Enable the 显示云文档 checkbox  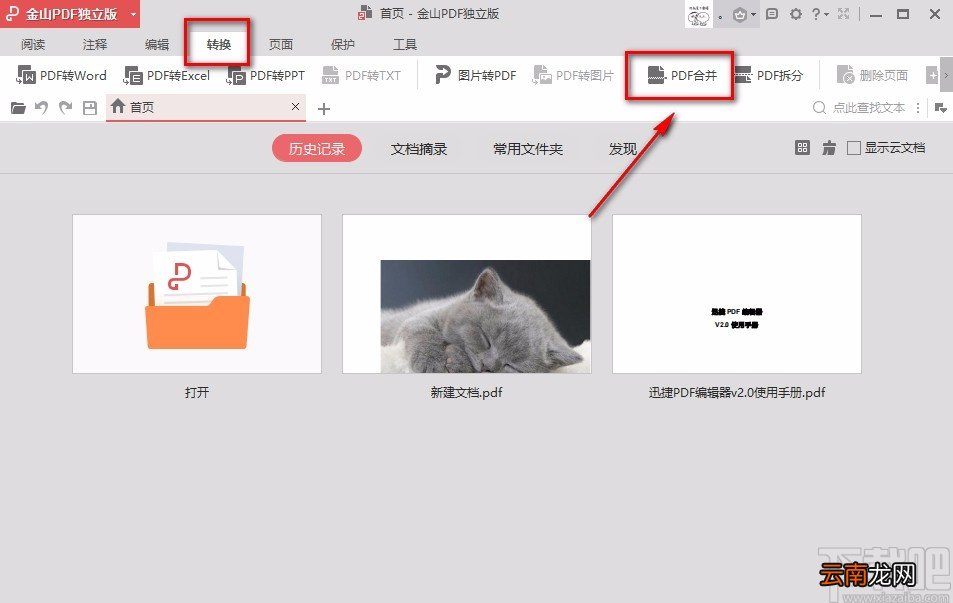(854, 148)
